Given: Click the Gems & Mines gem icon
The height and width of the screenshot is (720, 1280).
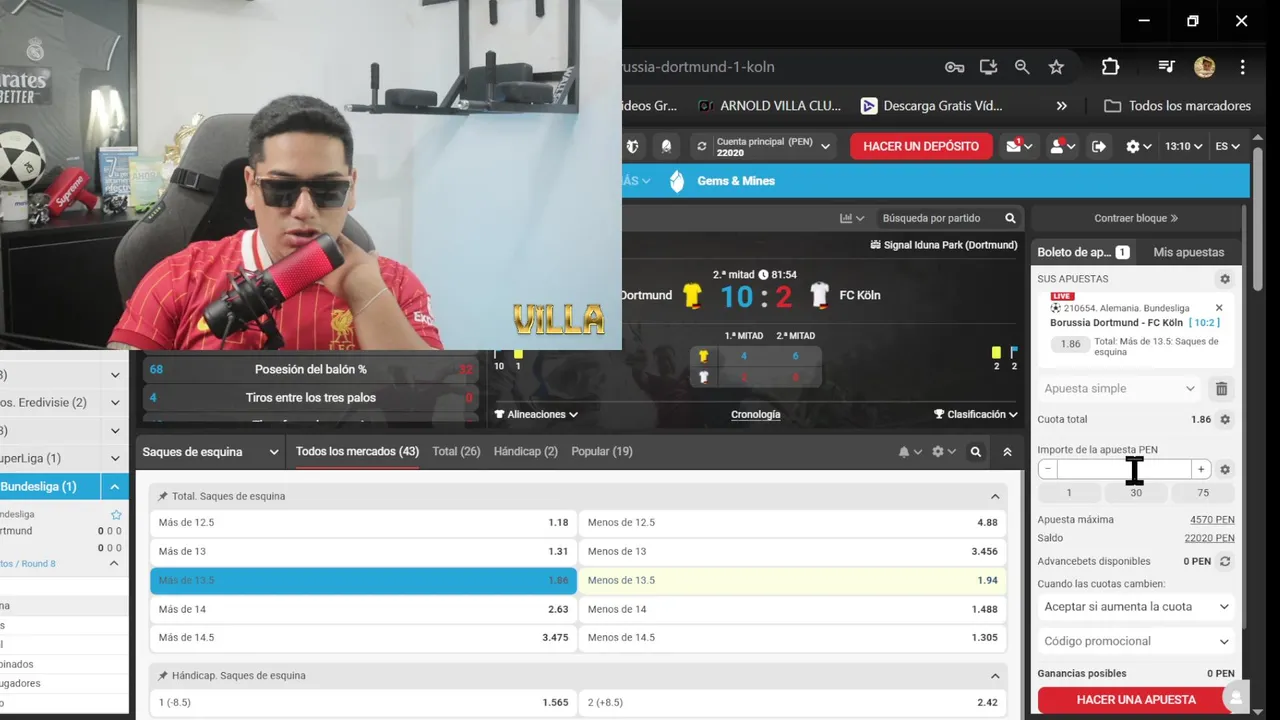Looking at the screenshot, I should click(x=677, y=181).
